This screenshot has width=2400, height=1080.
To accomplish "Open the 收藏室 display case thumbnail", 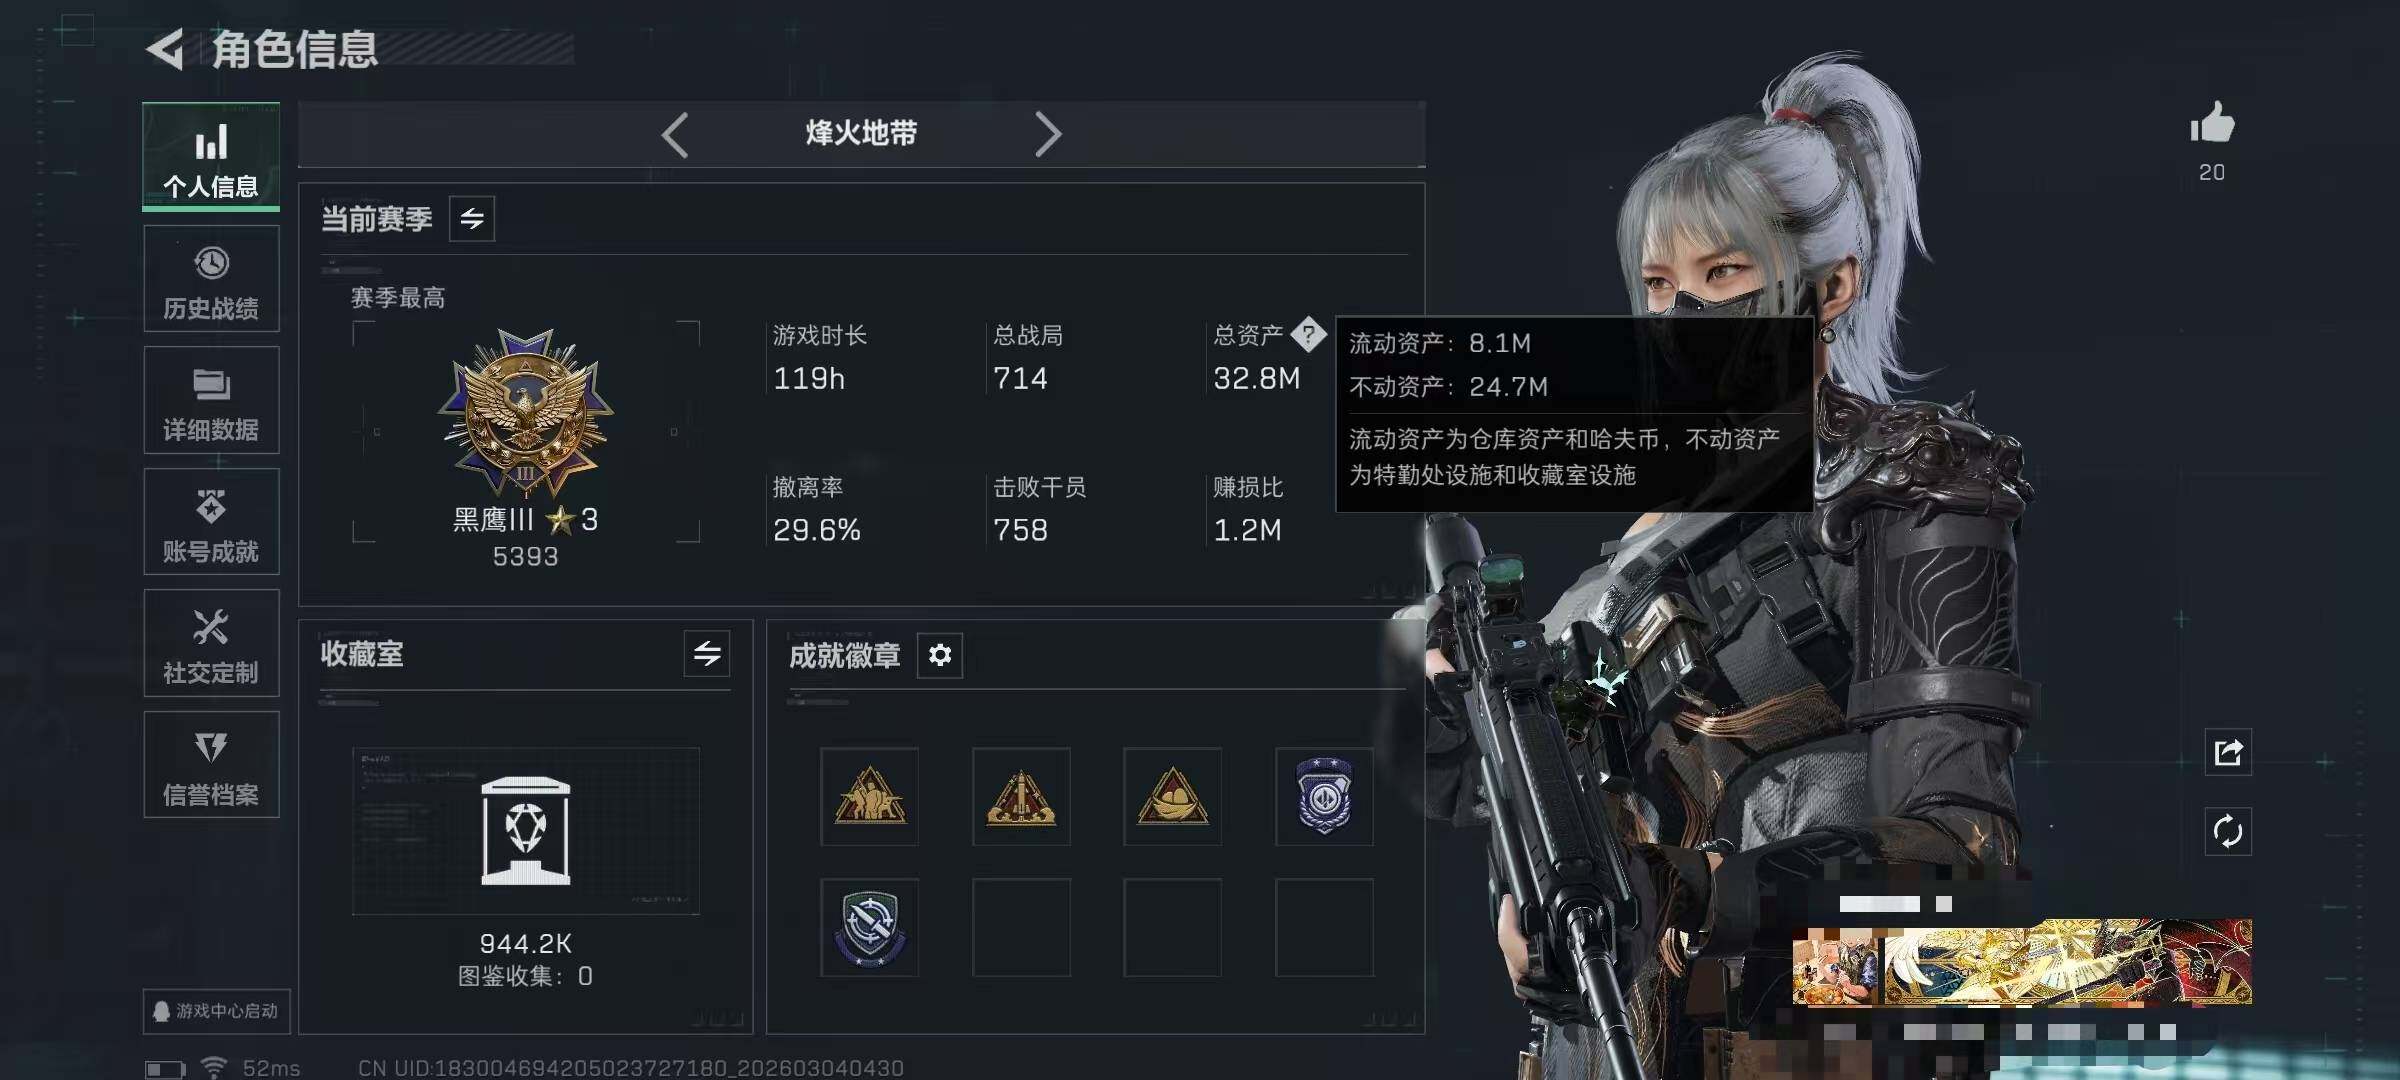I will (x=526, y=830).
